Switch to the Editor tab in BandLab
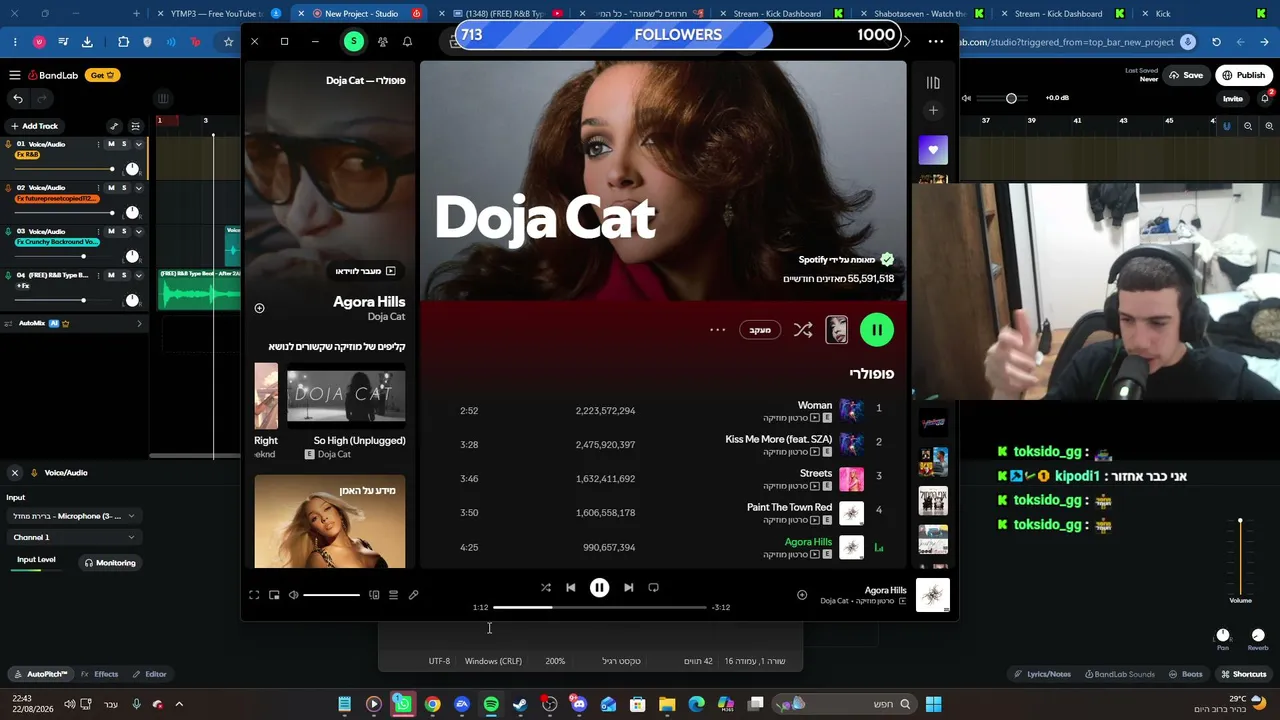 point(150,674)
